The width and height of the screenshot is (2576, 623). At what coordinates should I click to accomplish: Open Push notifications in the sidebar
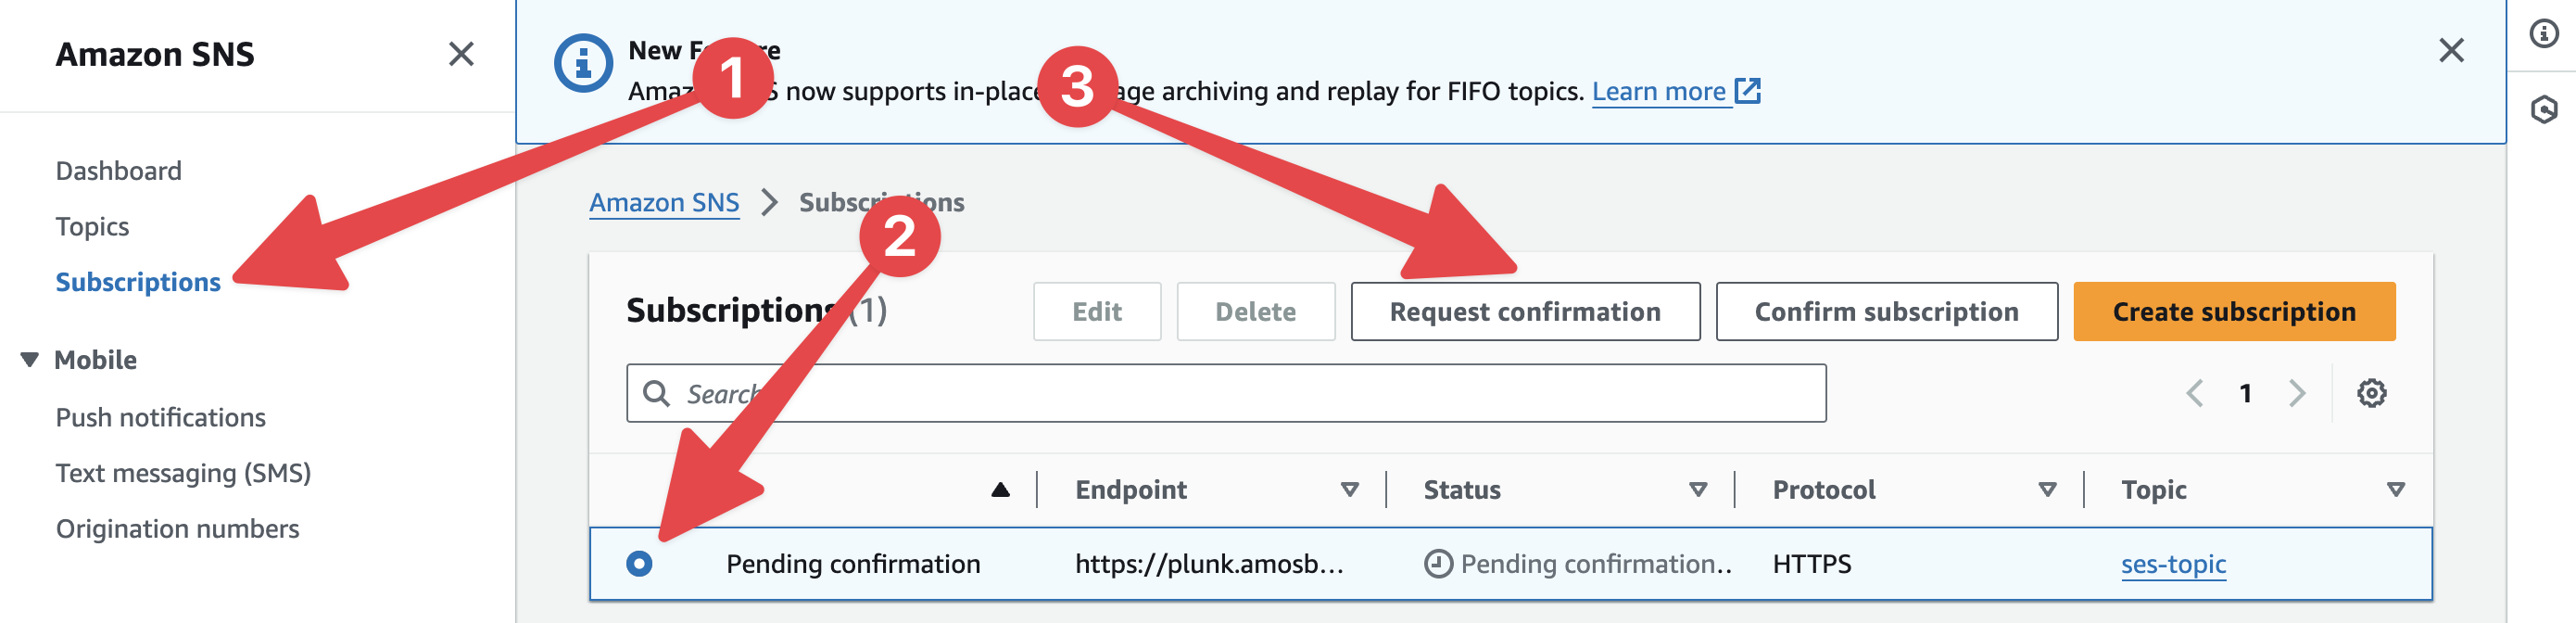[x=160, y=417]
